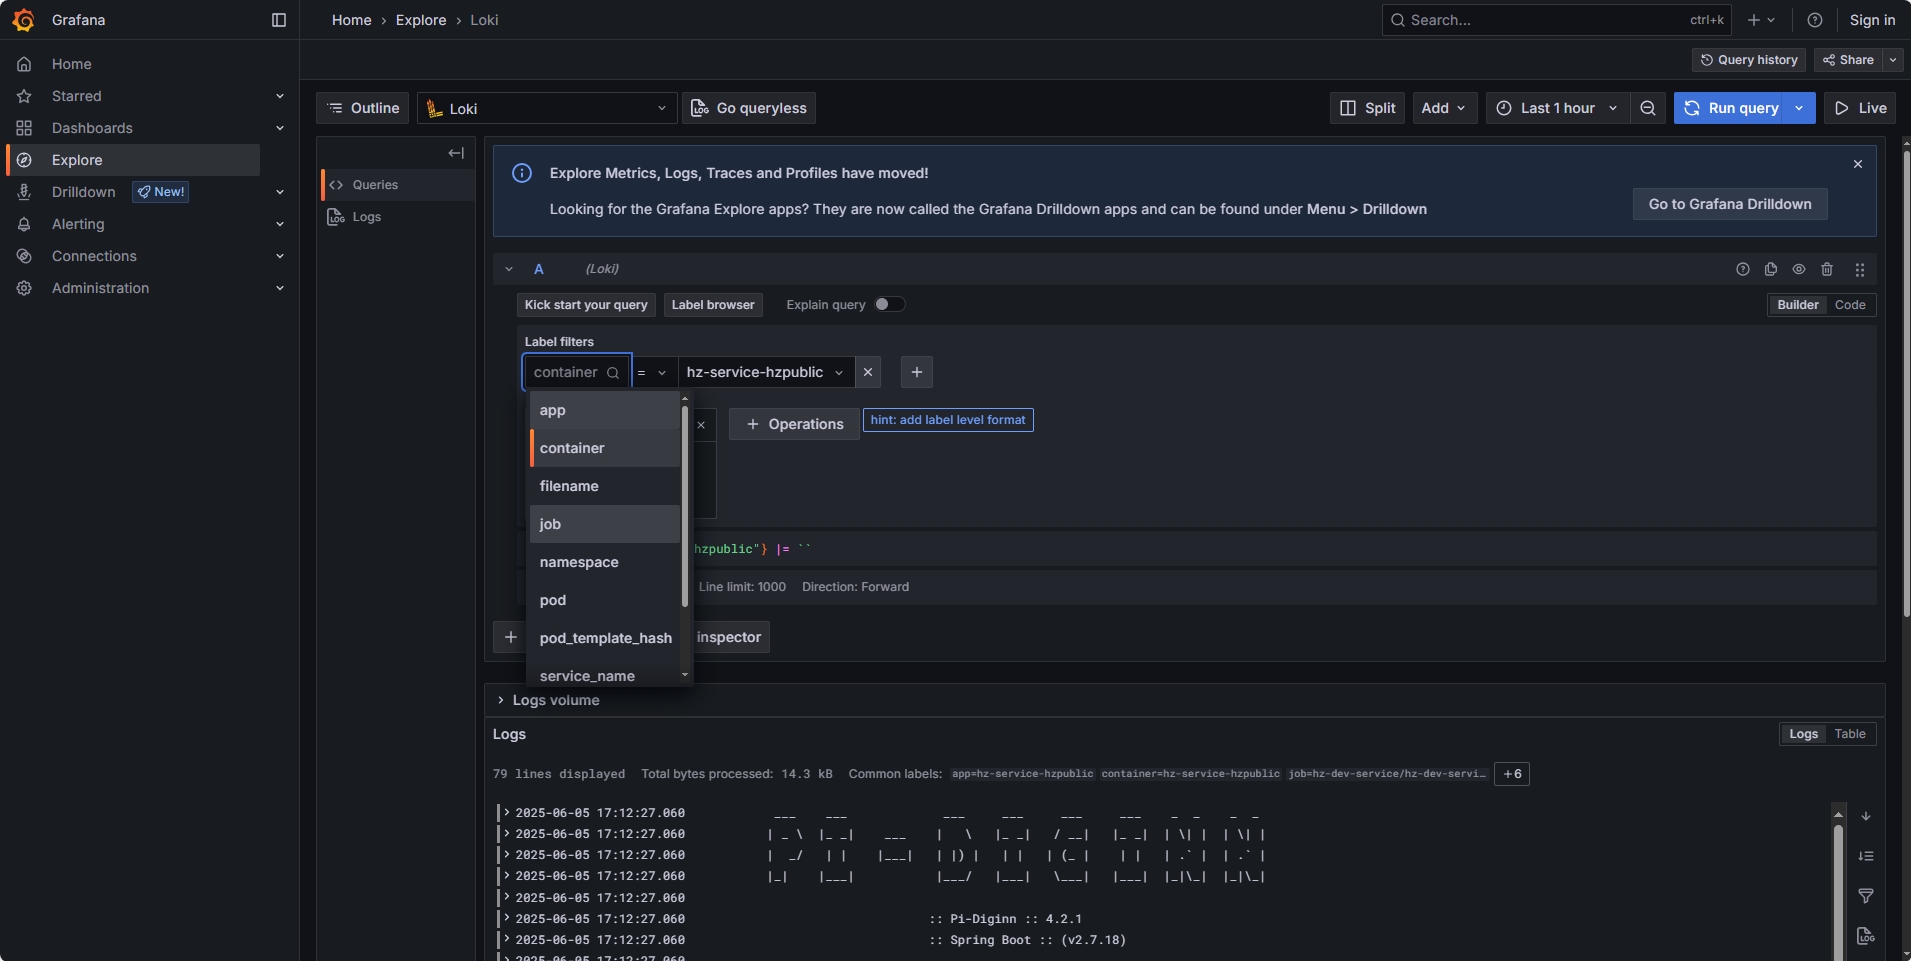The width and height of the screenshot is (1911, 961).
Task: Duplicate query A with copy icon
Action: (1771, 269)
